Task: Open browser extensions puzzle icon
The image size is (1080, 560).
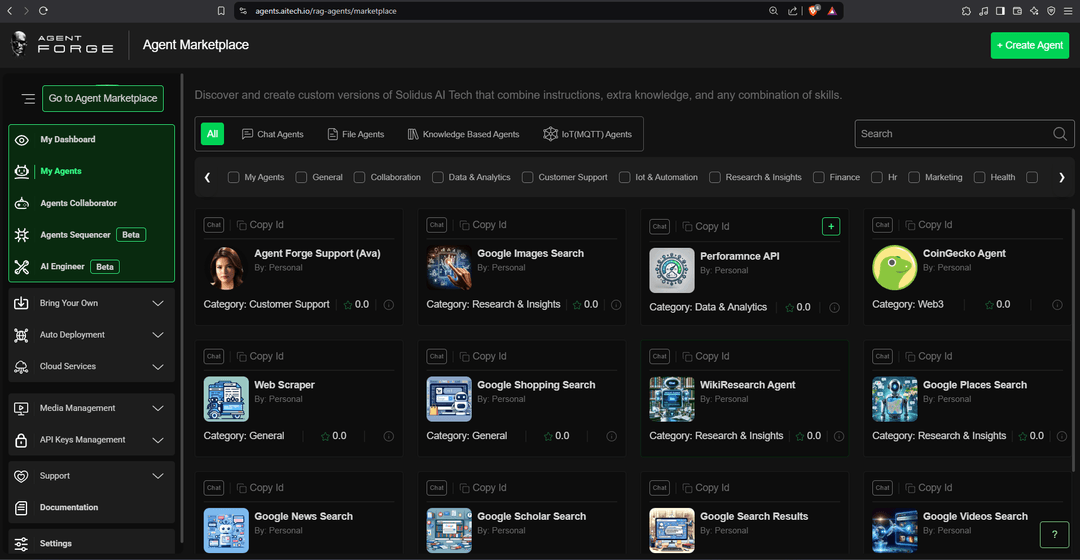Action: tap(966, 11)
